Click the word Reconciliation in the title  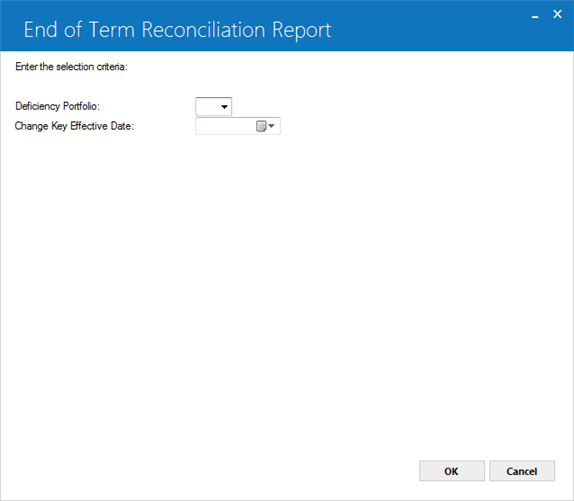click(x=204, y=30)
